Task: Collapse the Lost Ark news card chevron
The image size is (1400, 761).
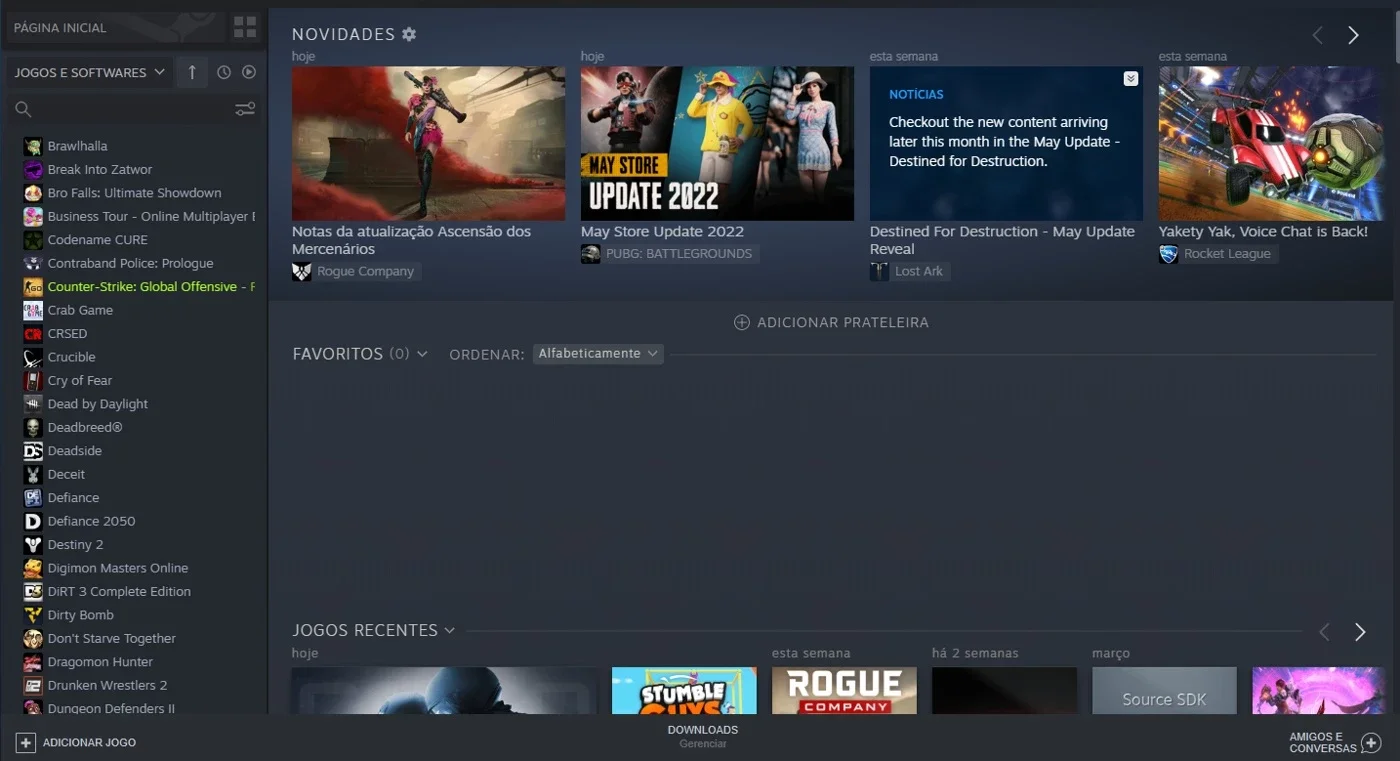Action: point(1130,79)
